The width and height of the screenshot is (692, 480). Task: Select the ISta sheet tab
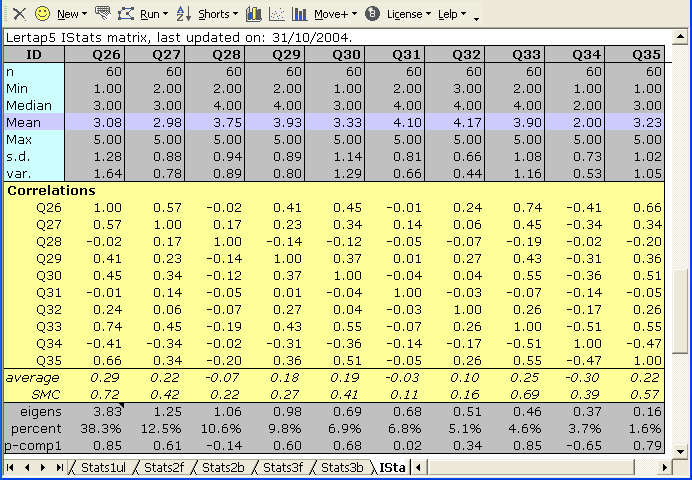point(392,468)
